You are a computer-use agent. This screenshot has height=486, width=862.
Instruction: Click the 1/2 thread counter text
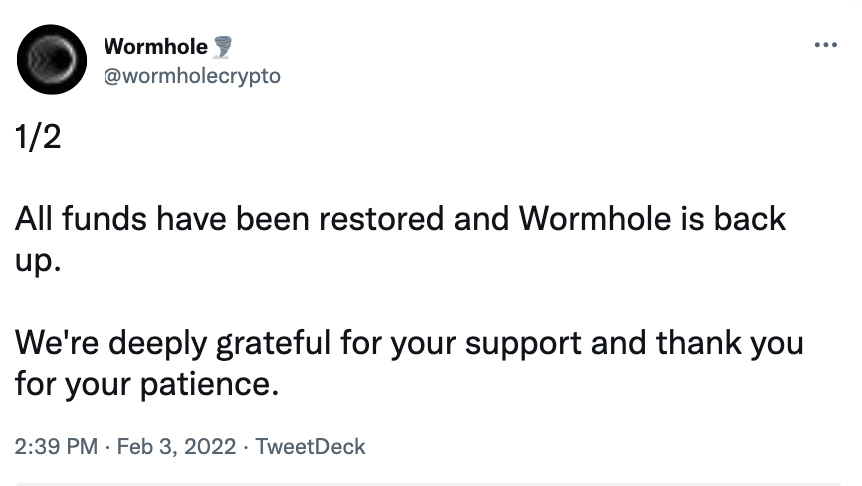pos(38,137)
